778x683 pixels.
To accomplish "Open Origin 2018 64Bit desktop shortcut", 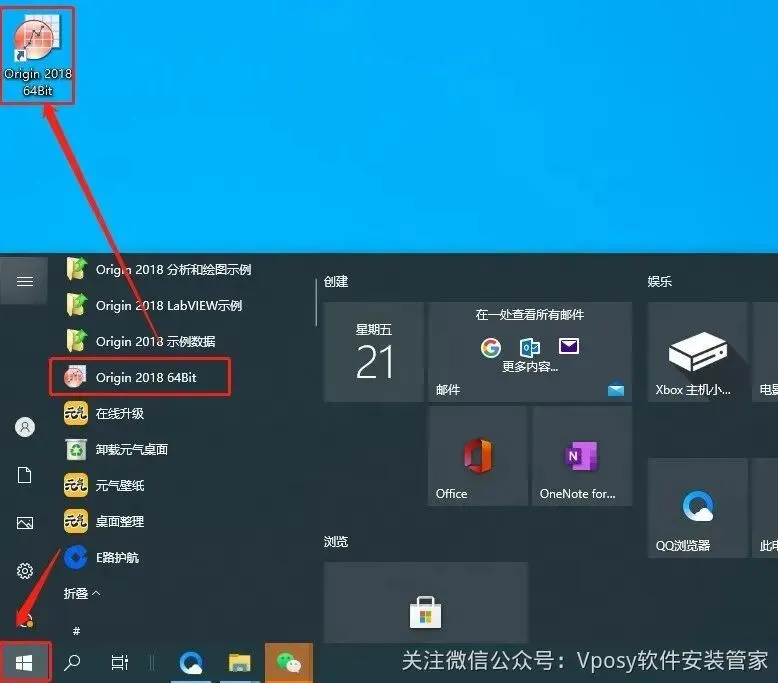I will [x=38, y=55].
